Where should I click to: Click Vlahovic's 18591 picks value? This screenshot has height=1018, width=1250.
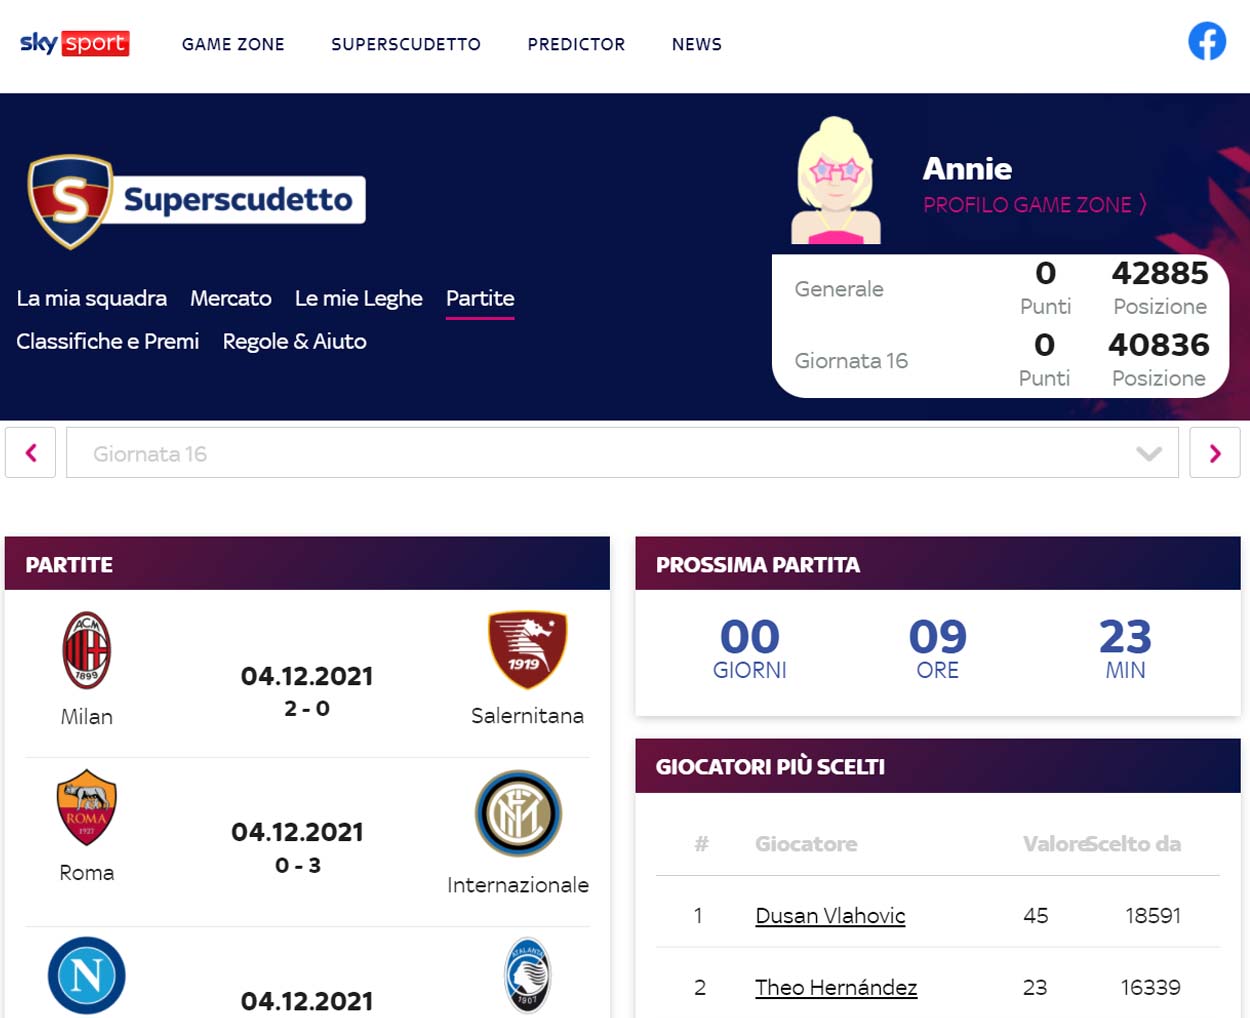(x=1153, y=915)
